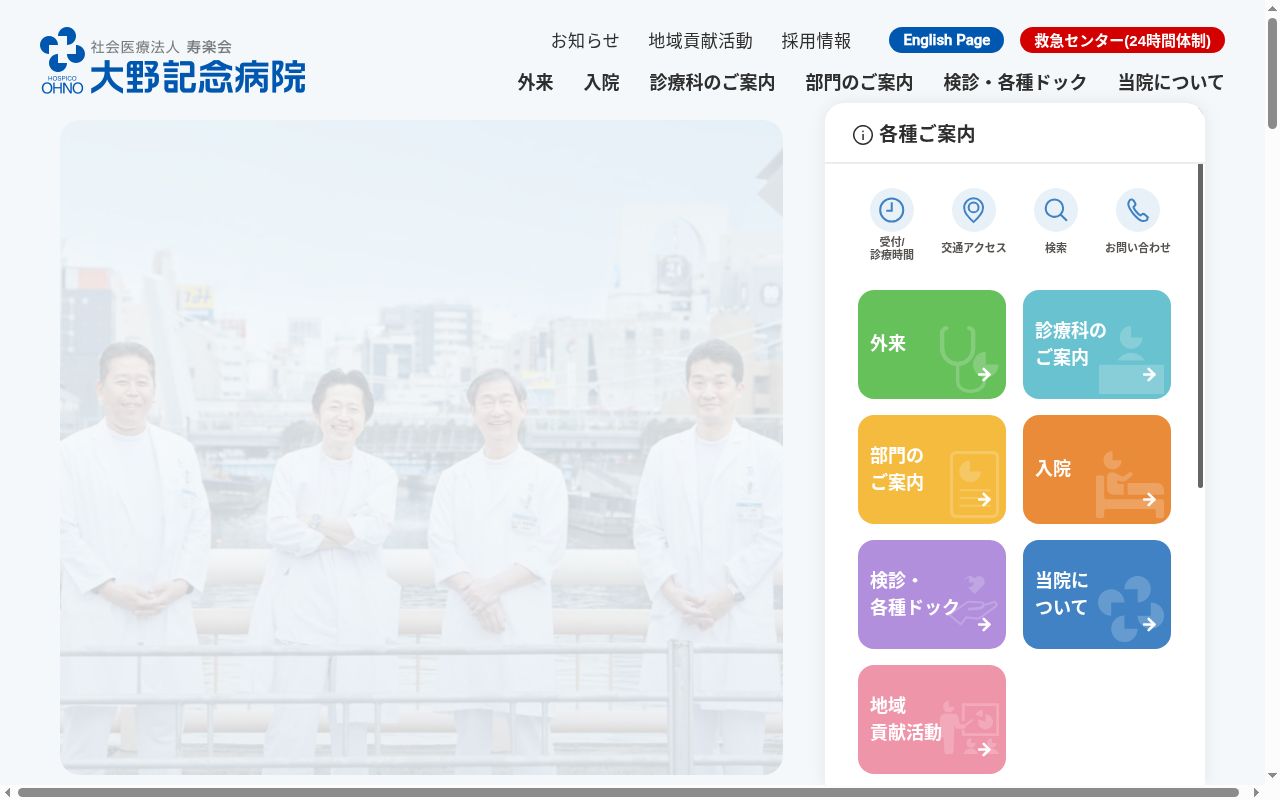Open the 交通アクセス map pin icon

click(x=973, y=210)
